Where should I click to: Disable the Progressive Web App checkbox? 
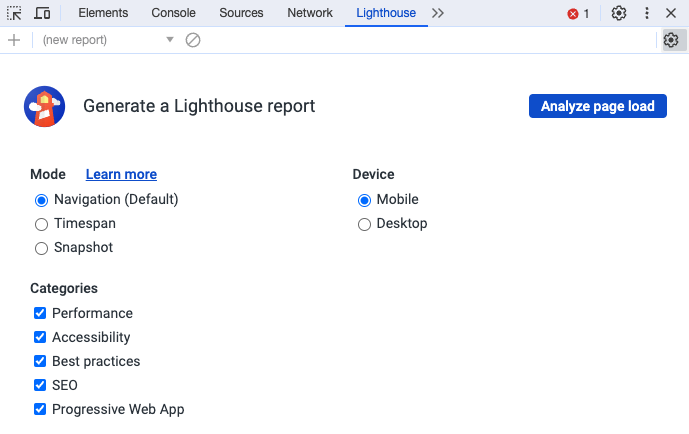point(40,409)
